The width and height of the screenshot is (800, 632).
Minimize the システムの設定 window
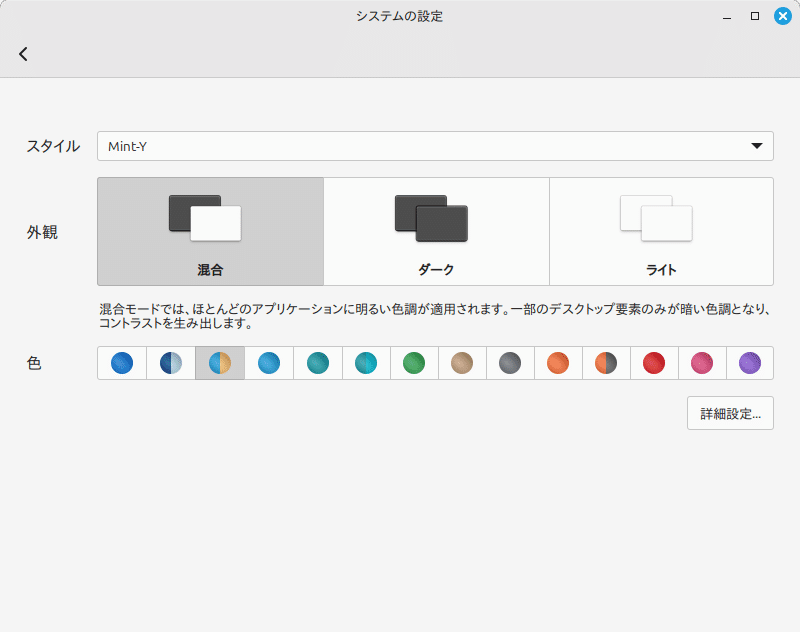coord(727,16)
